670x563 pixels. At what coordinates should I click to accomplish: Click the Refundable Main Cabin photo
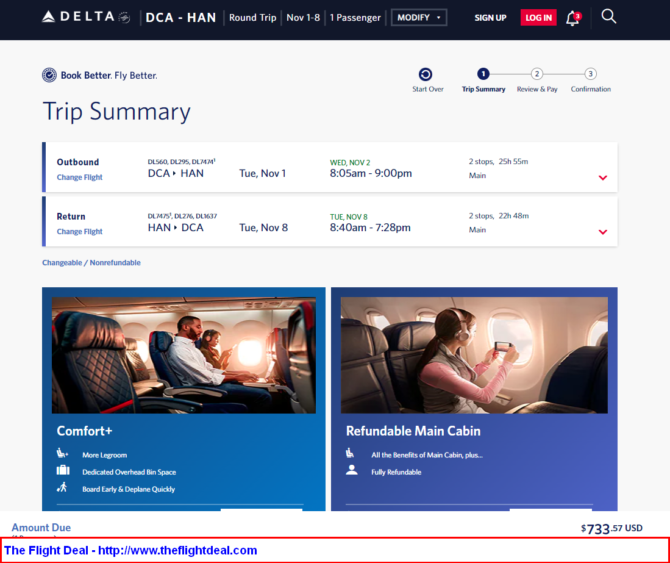pos(474,355)
